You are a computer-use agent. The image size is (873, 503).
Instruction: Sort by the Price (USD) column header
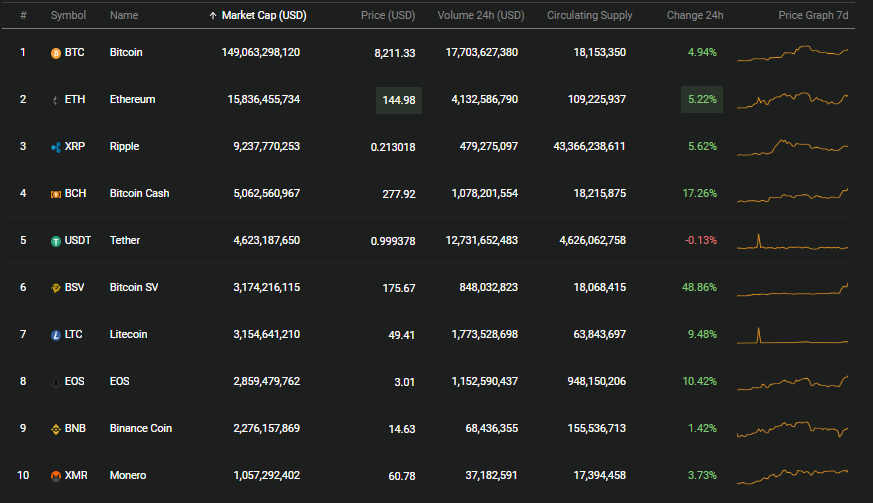point(388,16)
